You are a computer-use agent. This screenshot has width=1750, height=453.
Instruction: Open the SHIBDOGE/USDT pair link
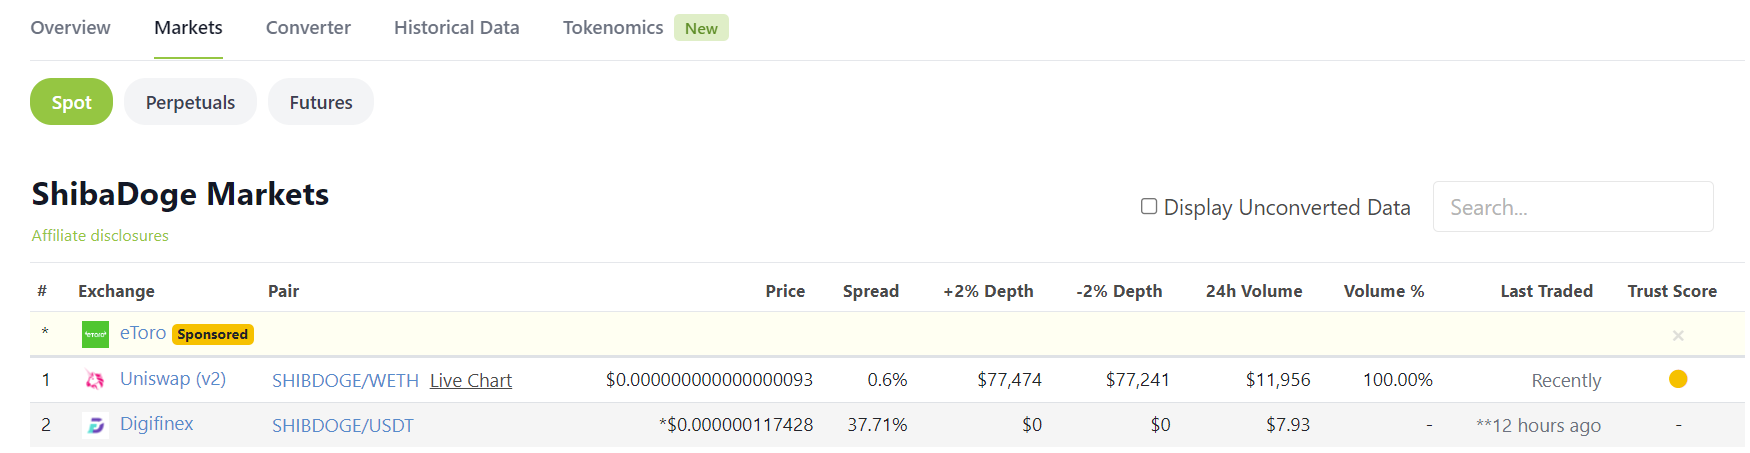point(342,426)
